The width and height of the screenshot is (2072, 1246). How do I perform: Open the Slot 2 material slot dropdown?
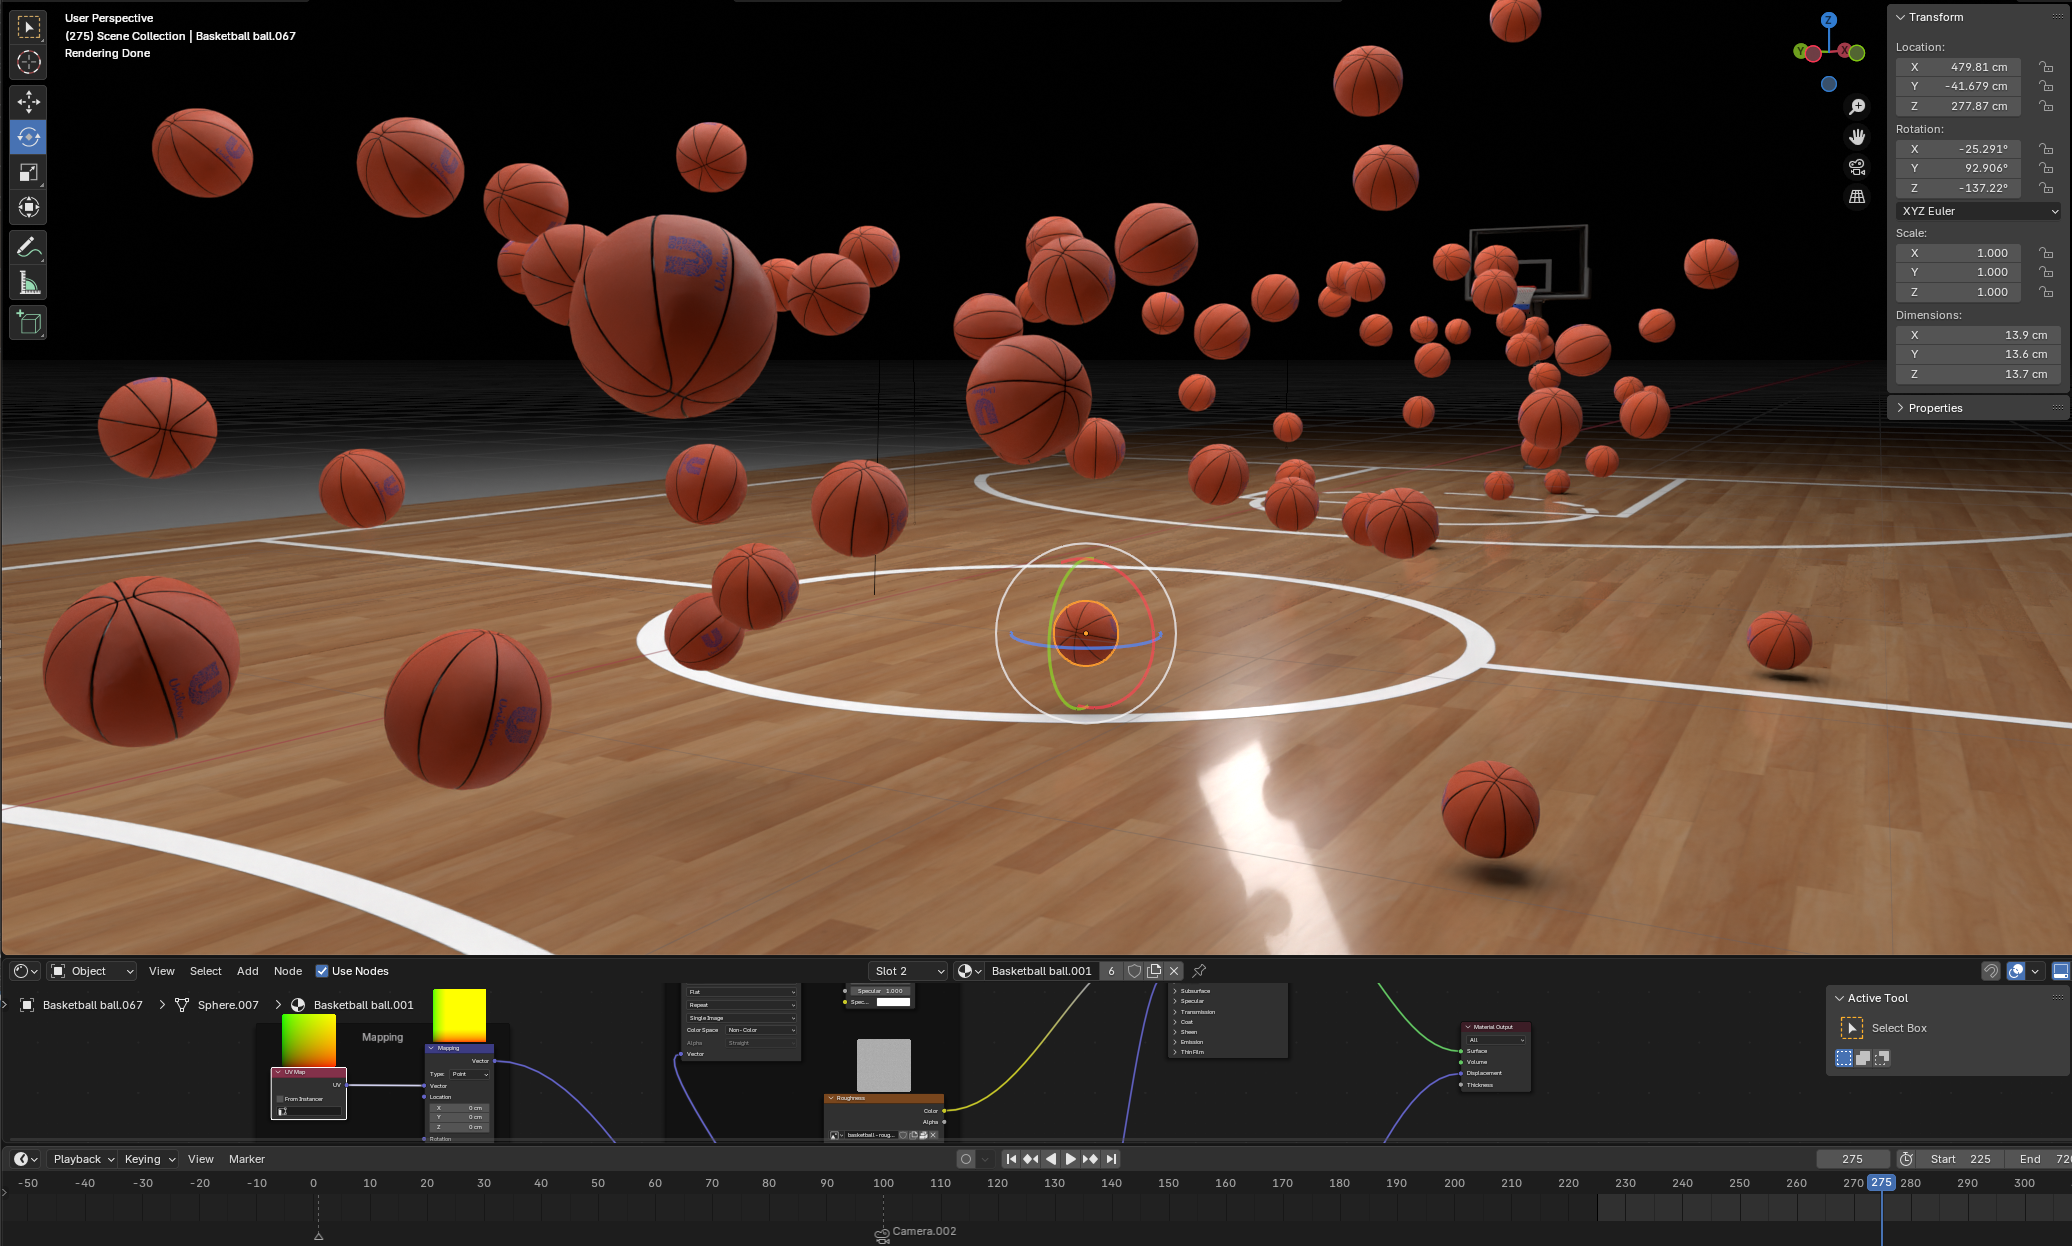coord(908,971)
